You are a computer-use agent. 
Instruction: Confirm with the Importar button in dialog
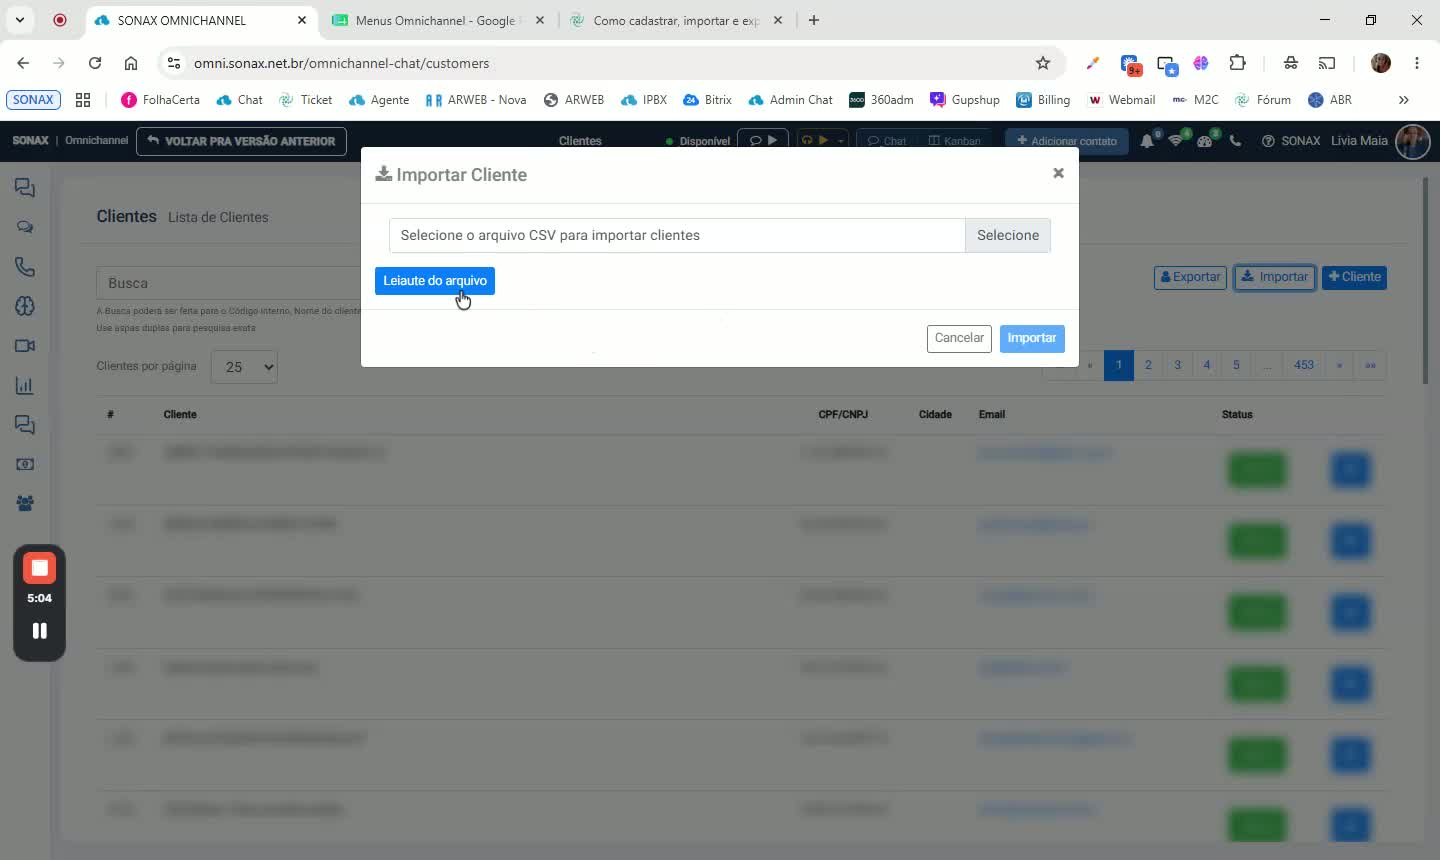[x=1032, y=338]
